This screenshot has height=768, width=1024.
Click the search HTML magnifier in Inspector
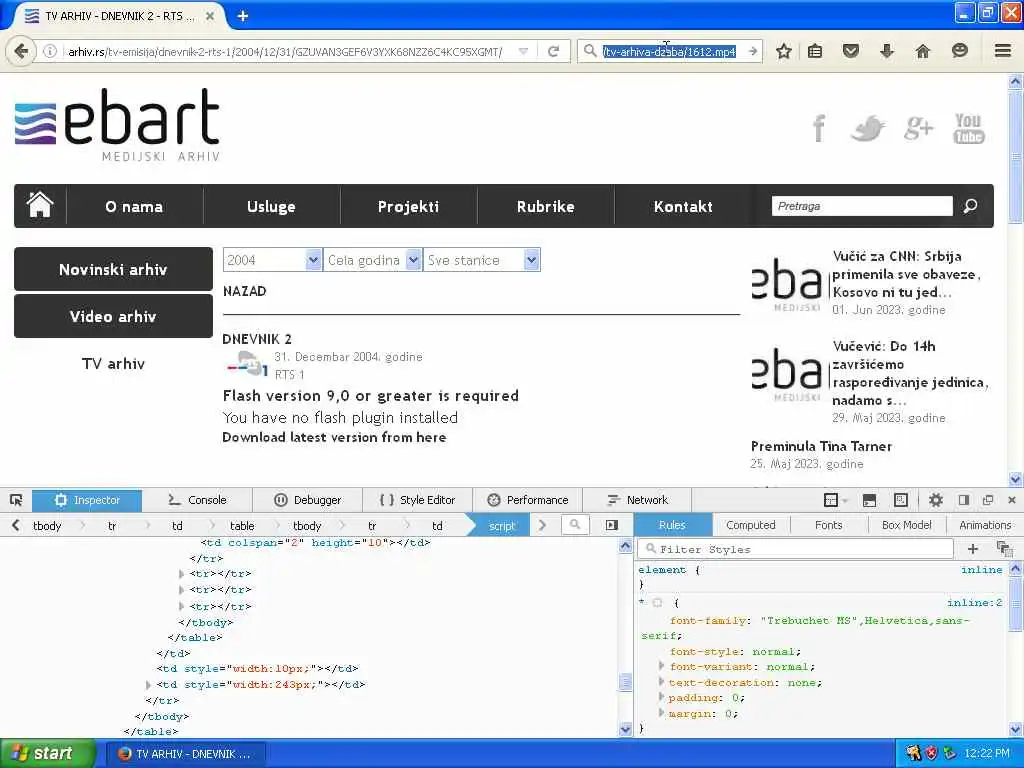click(x=575, y=524)
